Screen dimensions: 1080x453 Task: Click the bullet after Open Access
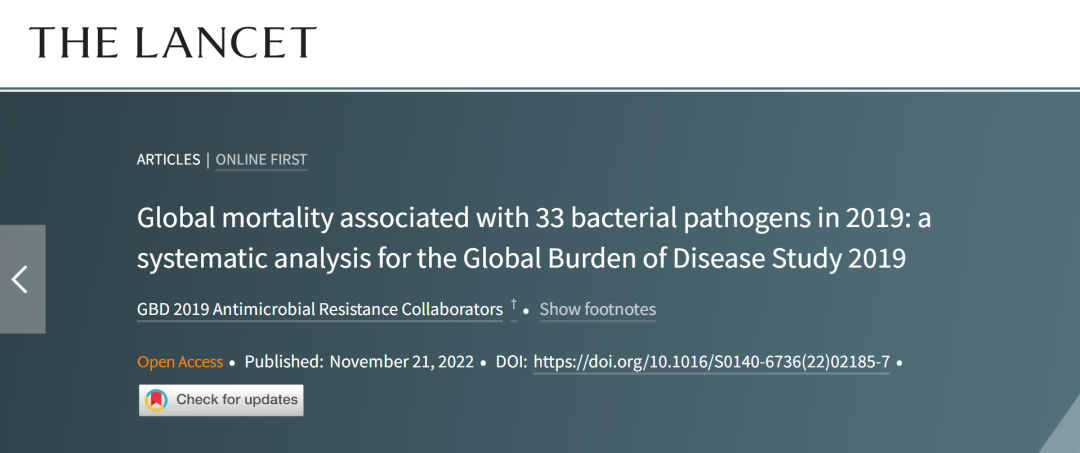click(232, 362)
